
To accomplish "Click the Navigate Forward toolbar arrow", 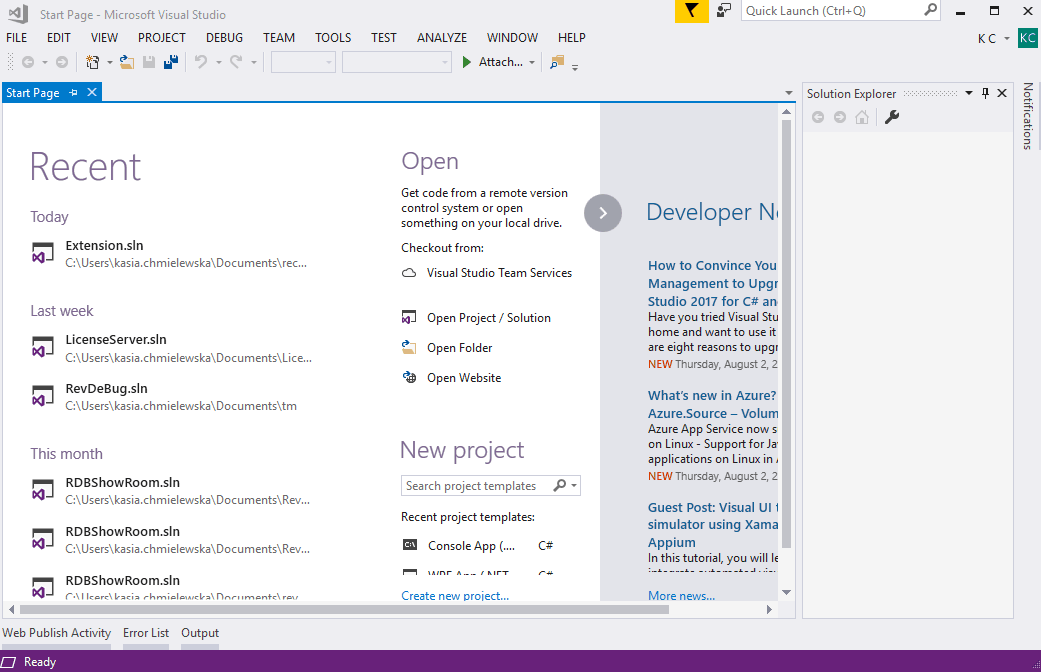I will pos(62,62).
